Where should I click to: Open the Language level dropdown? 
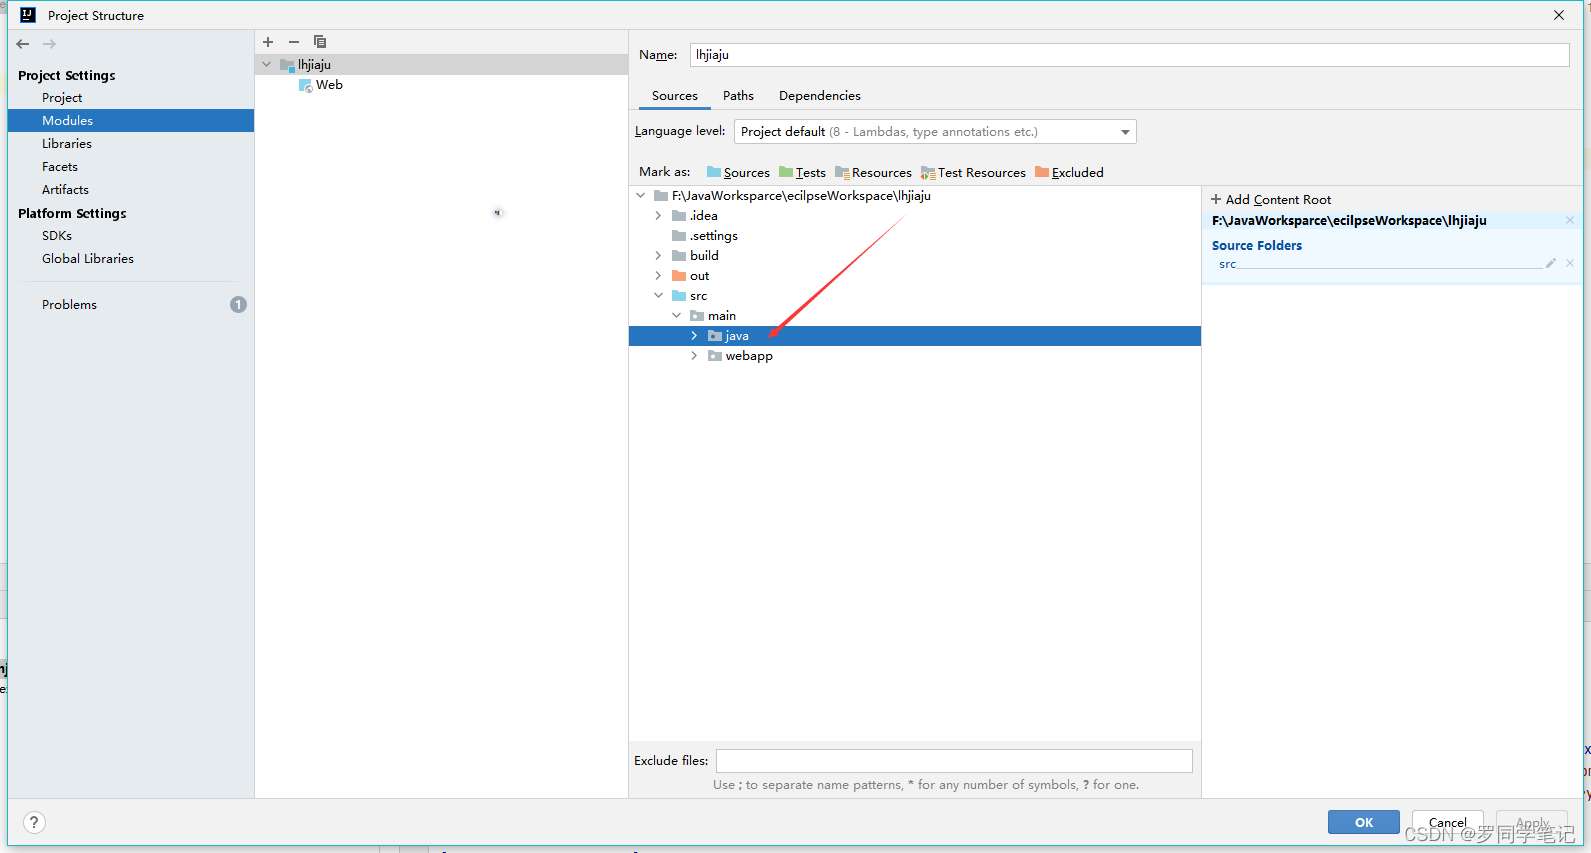pos(935,131)
